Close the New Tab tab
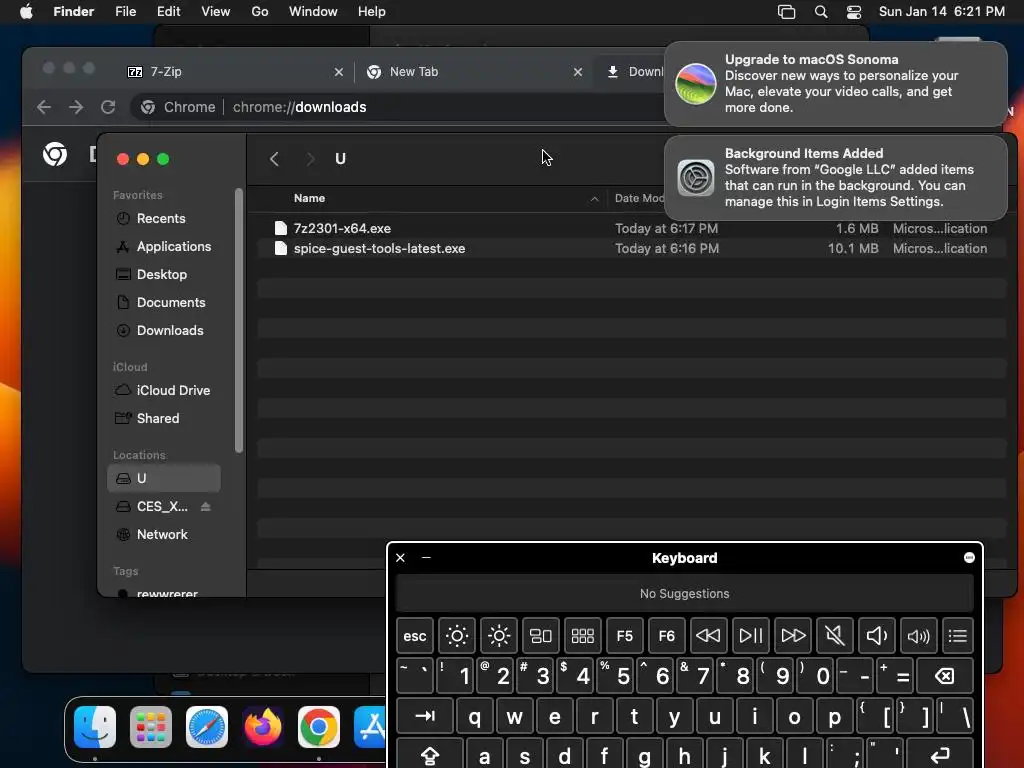1024x768 pixels. click(577, 72)
